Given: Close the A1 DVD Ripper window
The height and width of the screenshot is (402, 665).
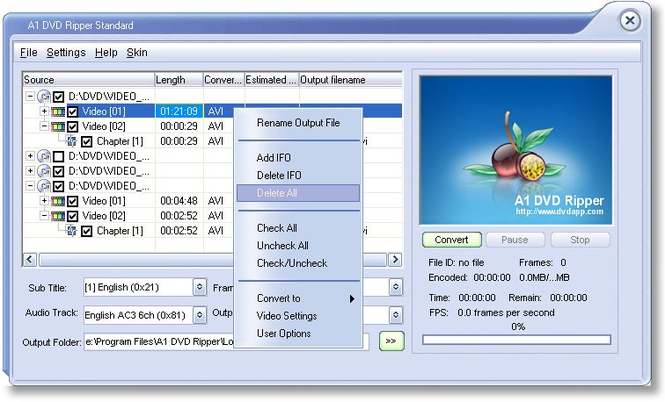Looking at the screenshot, I should pos(630,20).
